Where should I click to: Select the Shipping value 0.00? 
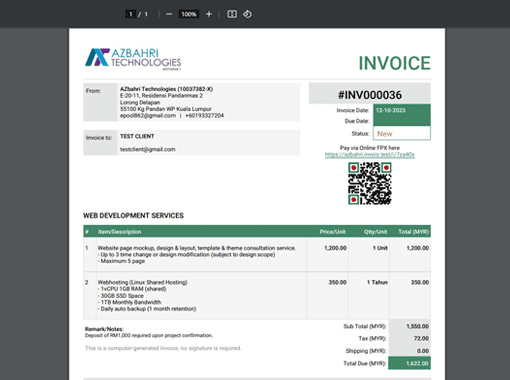click(x=423, y=351)
